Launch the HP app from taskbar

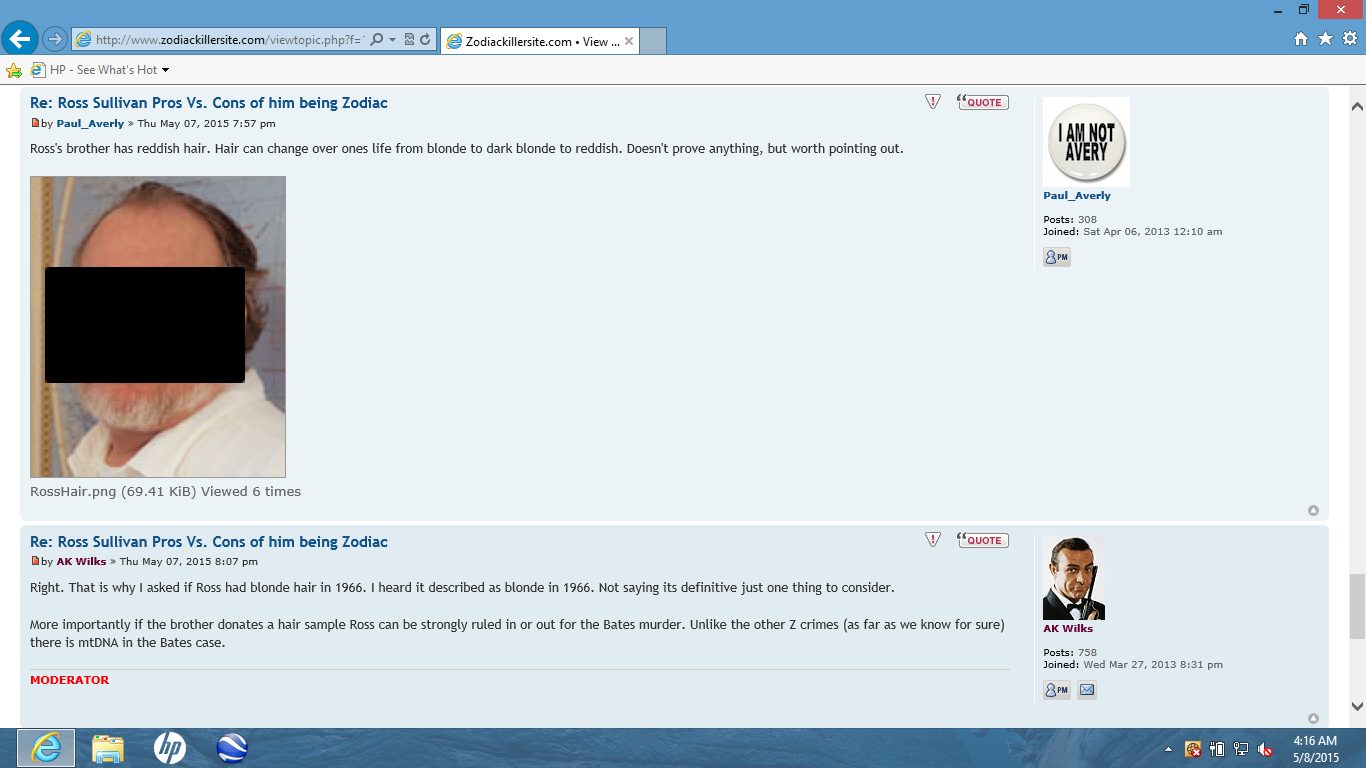170,748
